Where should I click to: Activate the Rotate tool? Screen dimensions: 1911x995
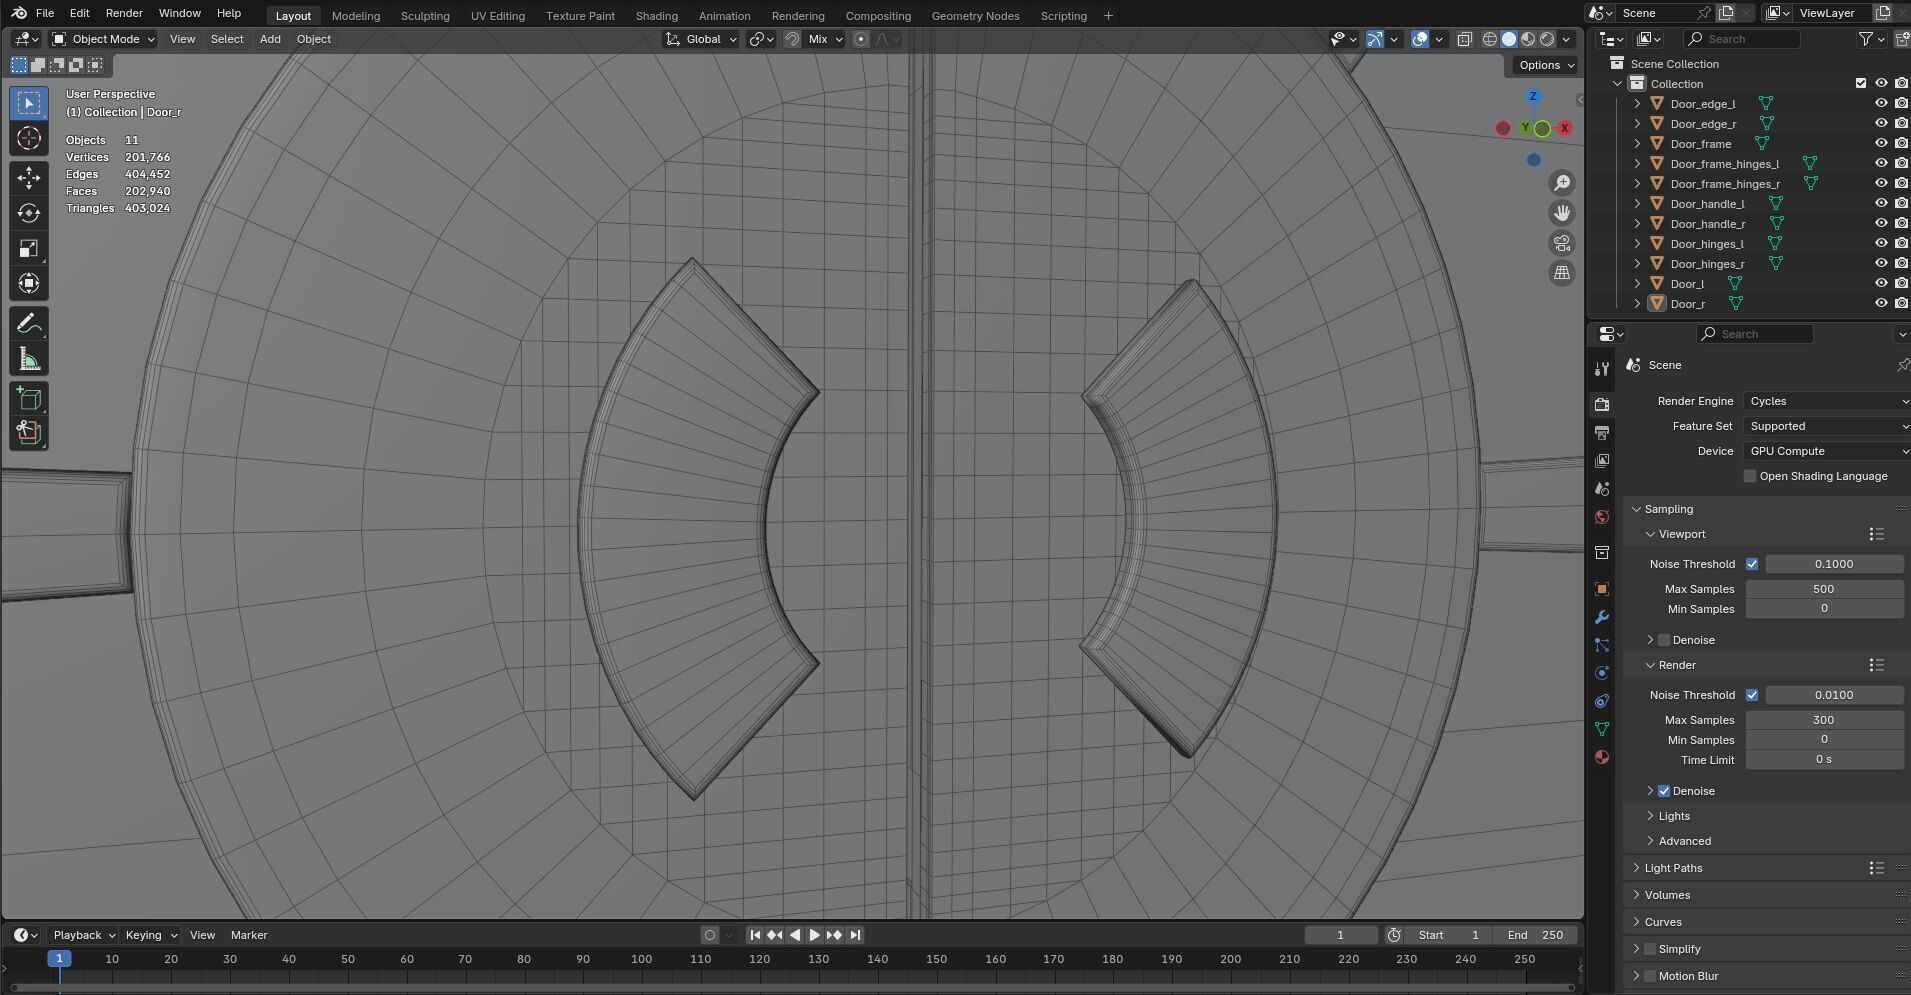[28, 213]
